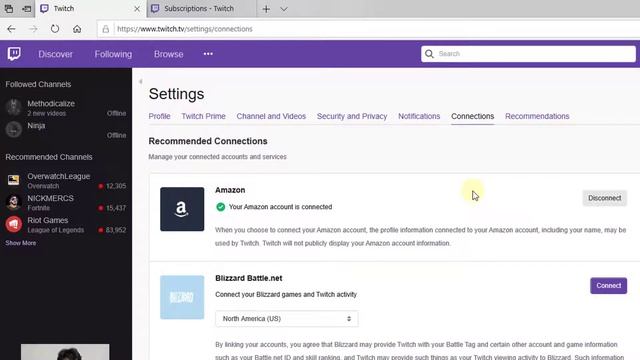Click the Blizzard logo tile
The image size is (640, 360).
point(182,297)
